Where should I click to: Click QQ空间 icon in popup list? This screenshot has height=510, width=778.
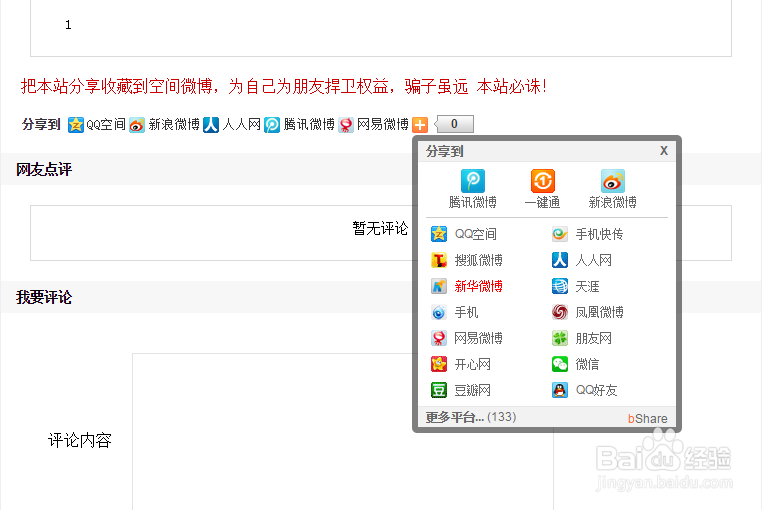click(439, 234)
